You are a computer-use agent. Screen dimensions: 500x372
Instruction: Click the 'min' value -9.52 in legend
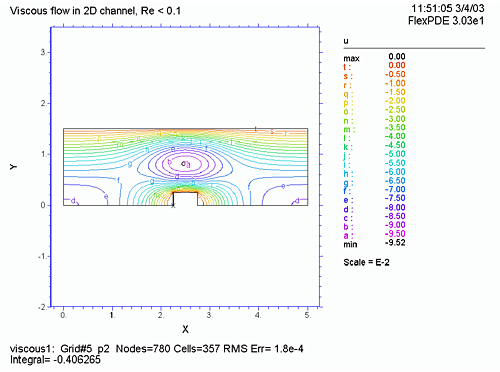click(x=395, y=243)
